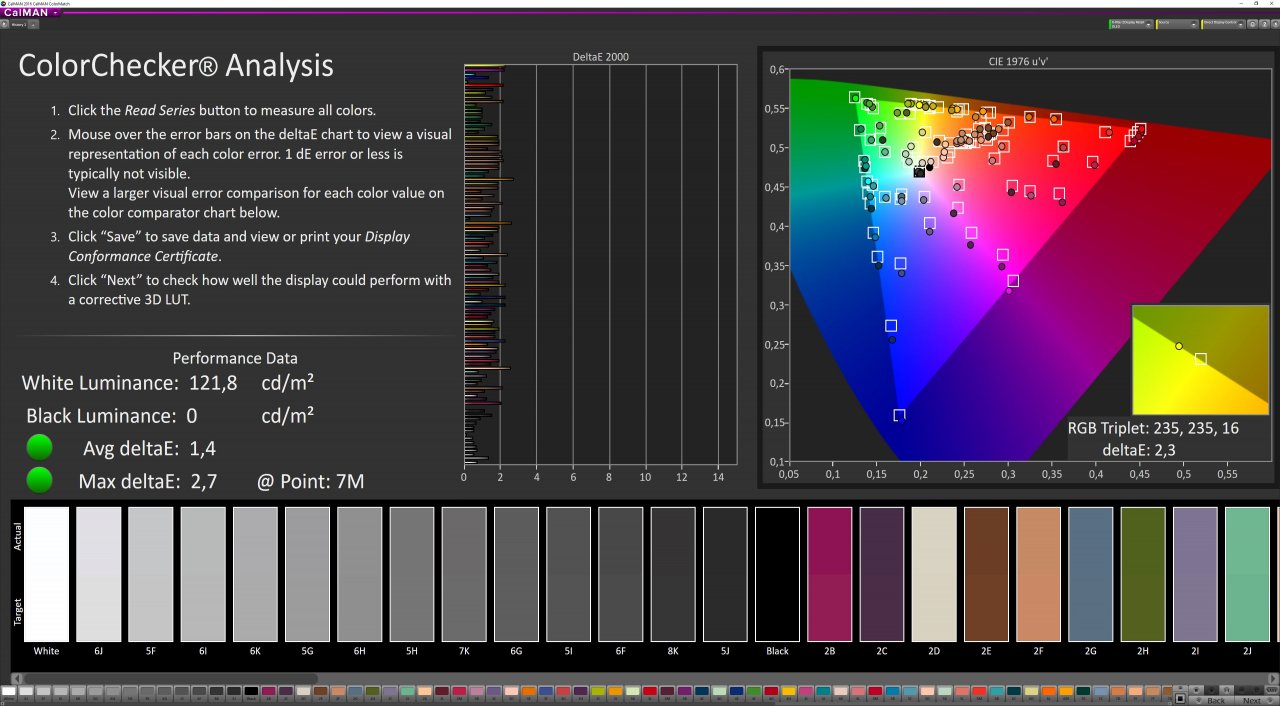
Task: Expand the Source dropdown
Action: (1177, 24)
